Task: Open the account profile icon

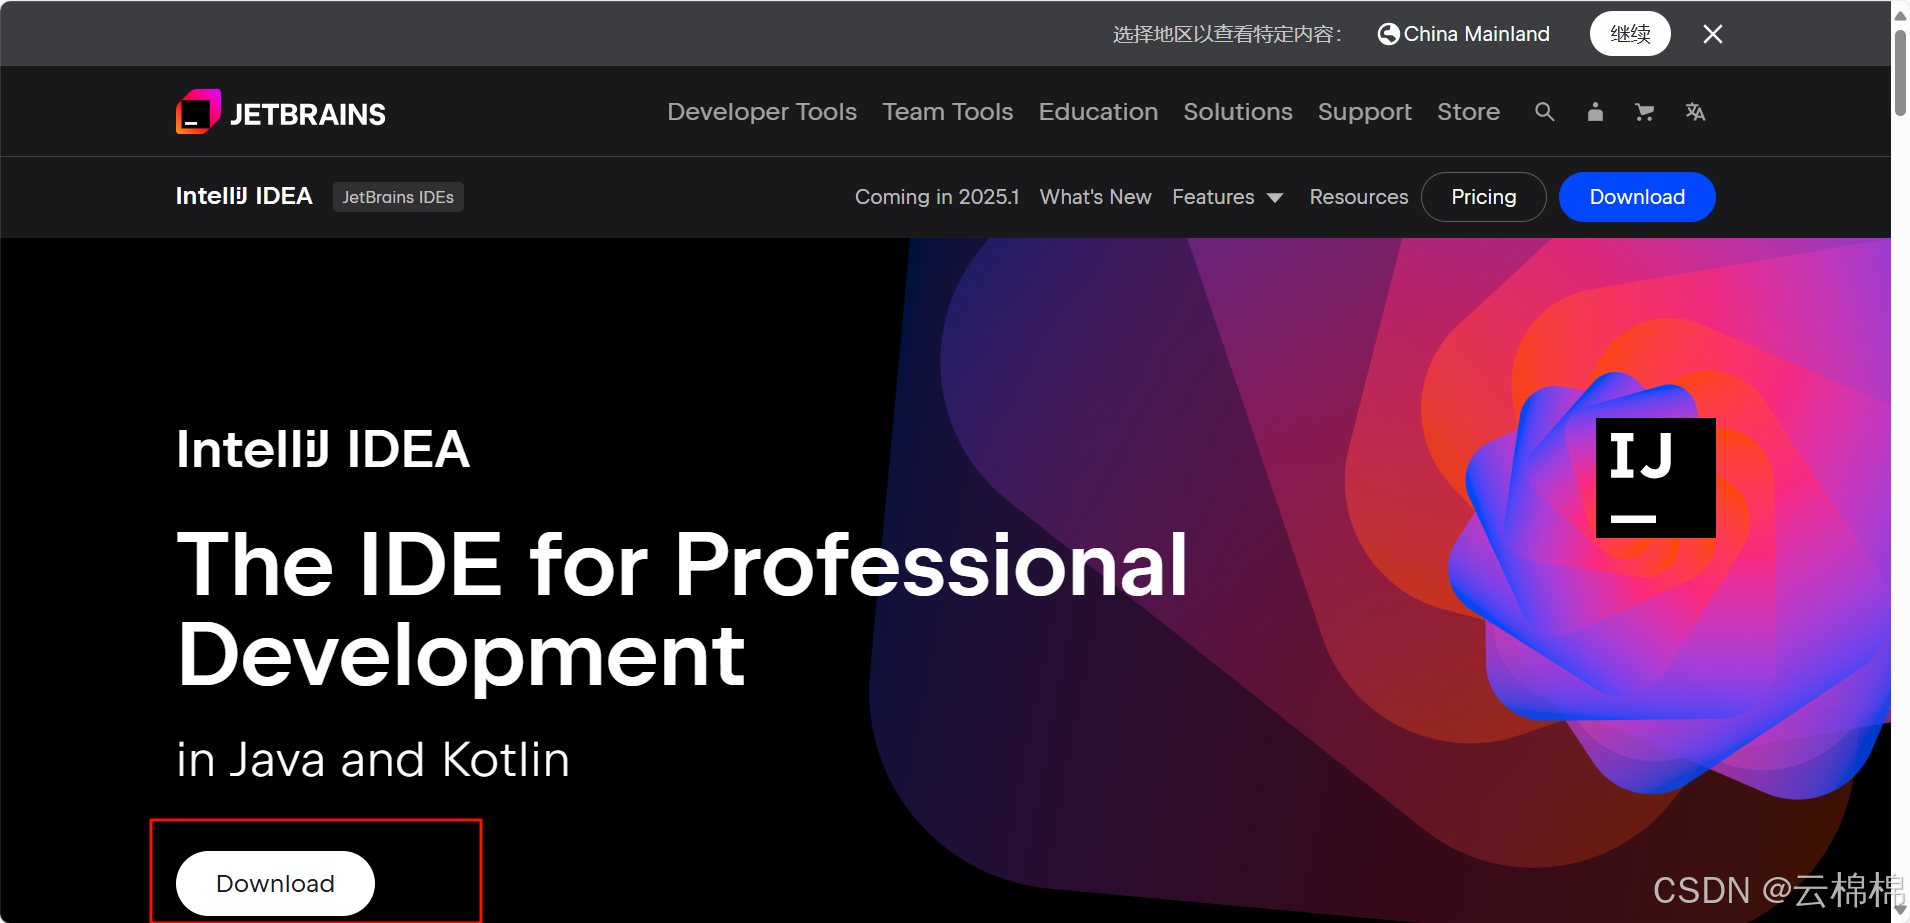Action: pyautogui.click(x=1595, y=112)
